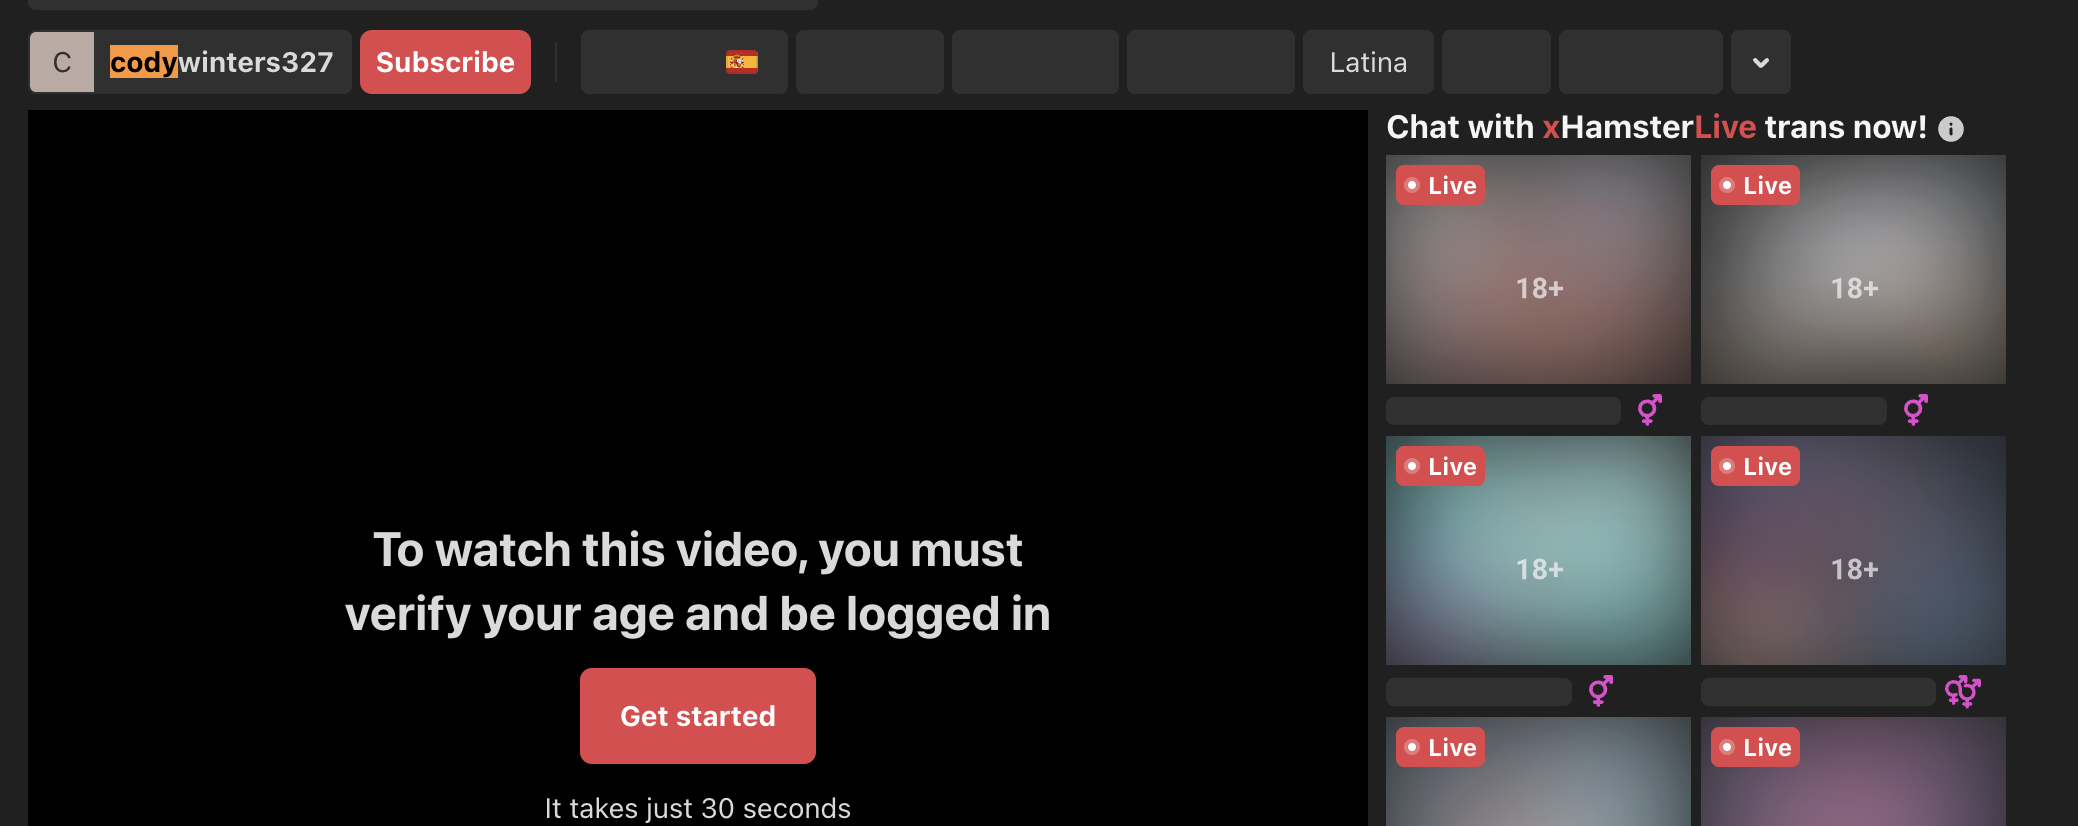Click the age verification message text
Image resolution: width=2078 pixels, height=826 pixels.
tap(698, 582)
